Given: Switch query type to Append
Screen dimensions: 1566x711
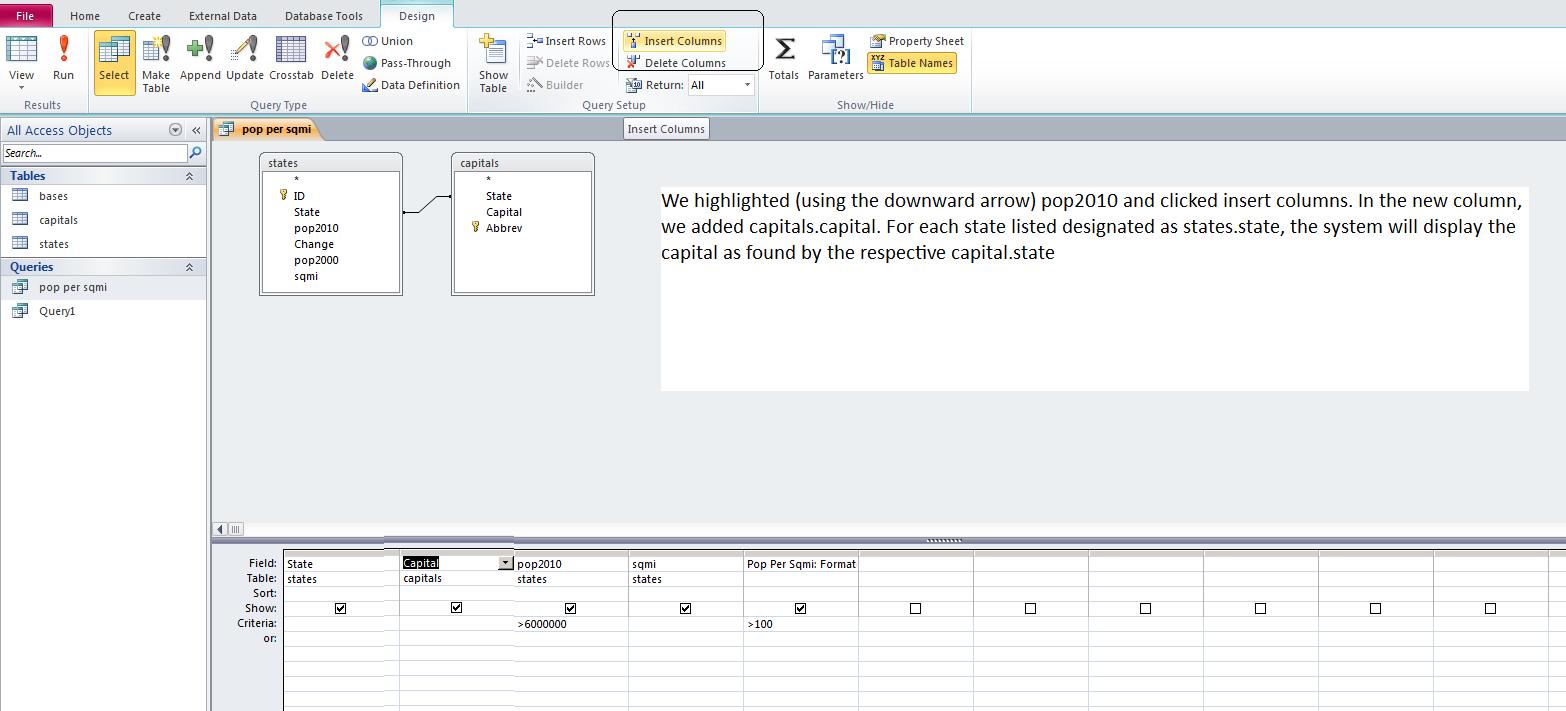Looking at the screenshot, I should [200, 60].
